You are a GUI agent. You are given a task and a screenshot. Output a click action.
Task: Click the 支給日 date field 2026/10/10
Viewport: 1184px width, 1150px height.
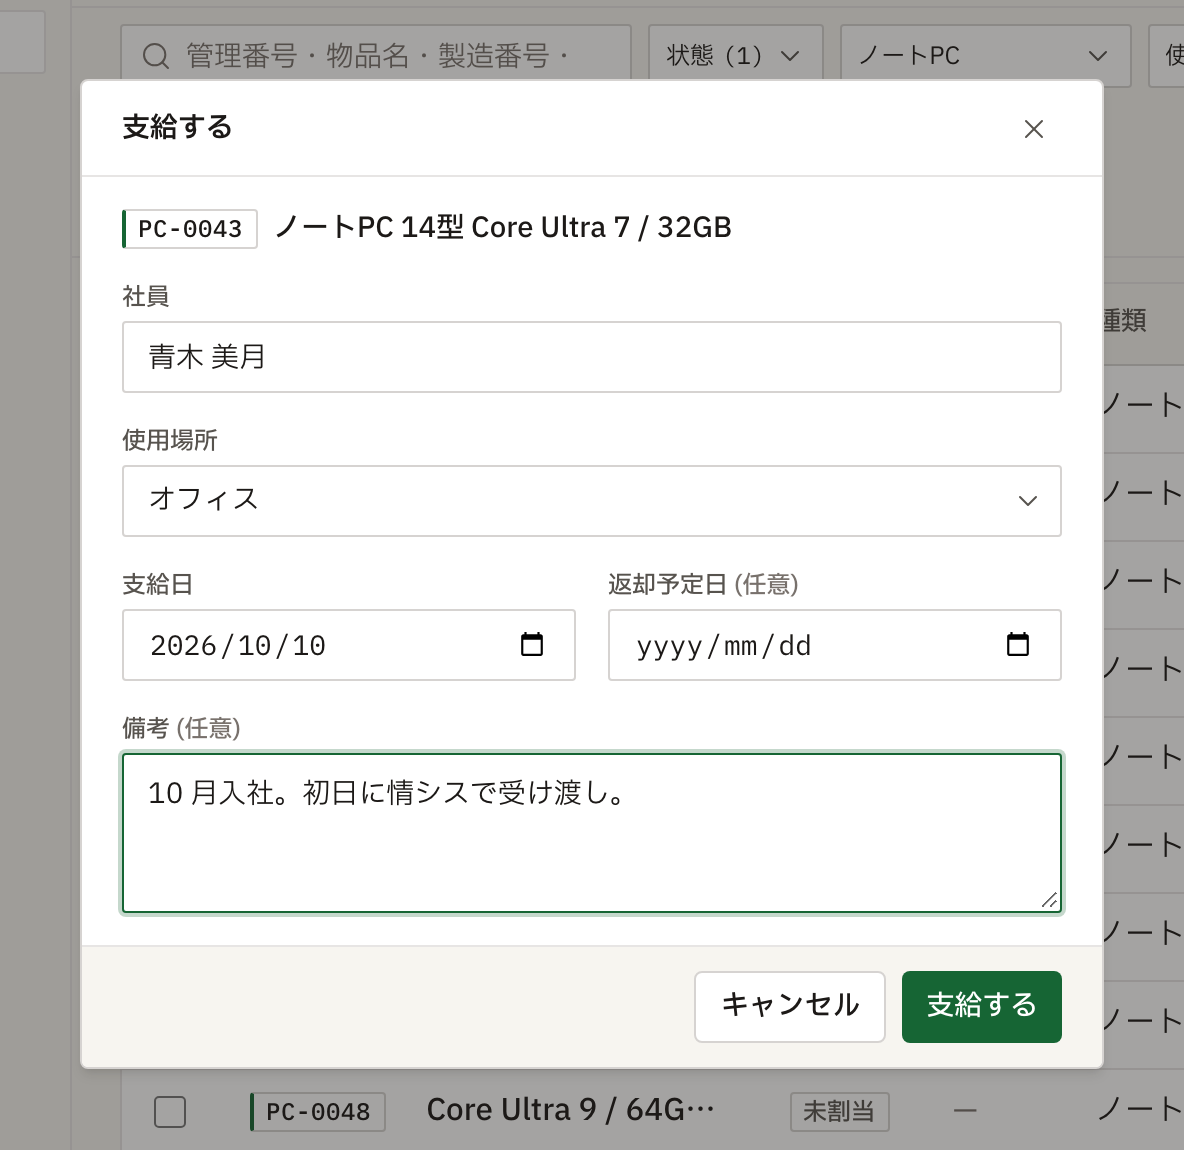(348, 645)
